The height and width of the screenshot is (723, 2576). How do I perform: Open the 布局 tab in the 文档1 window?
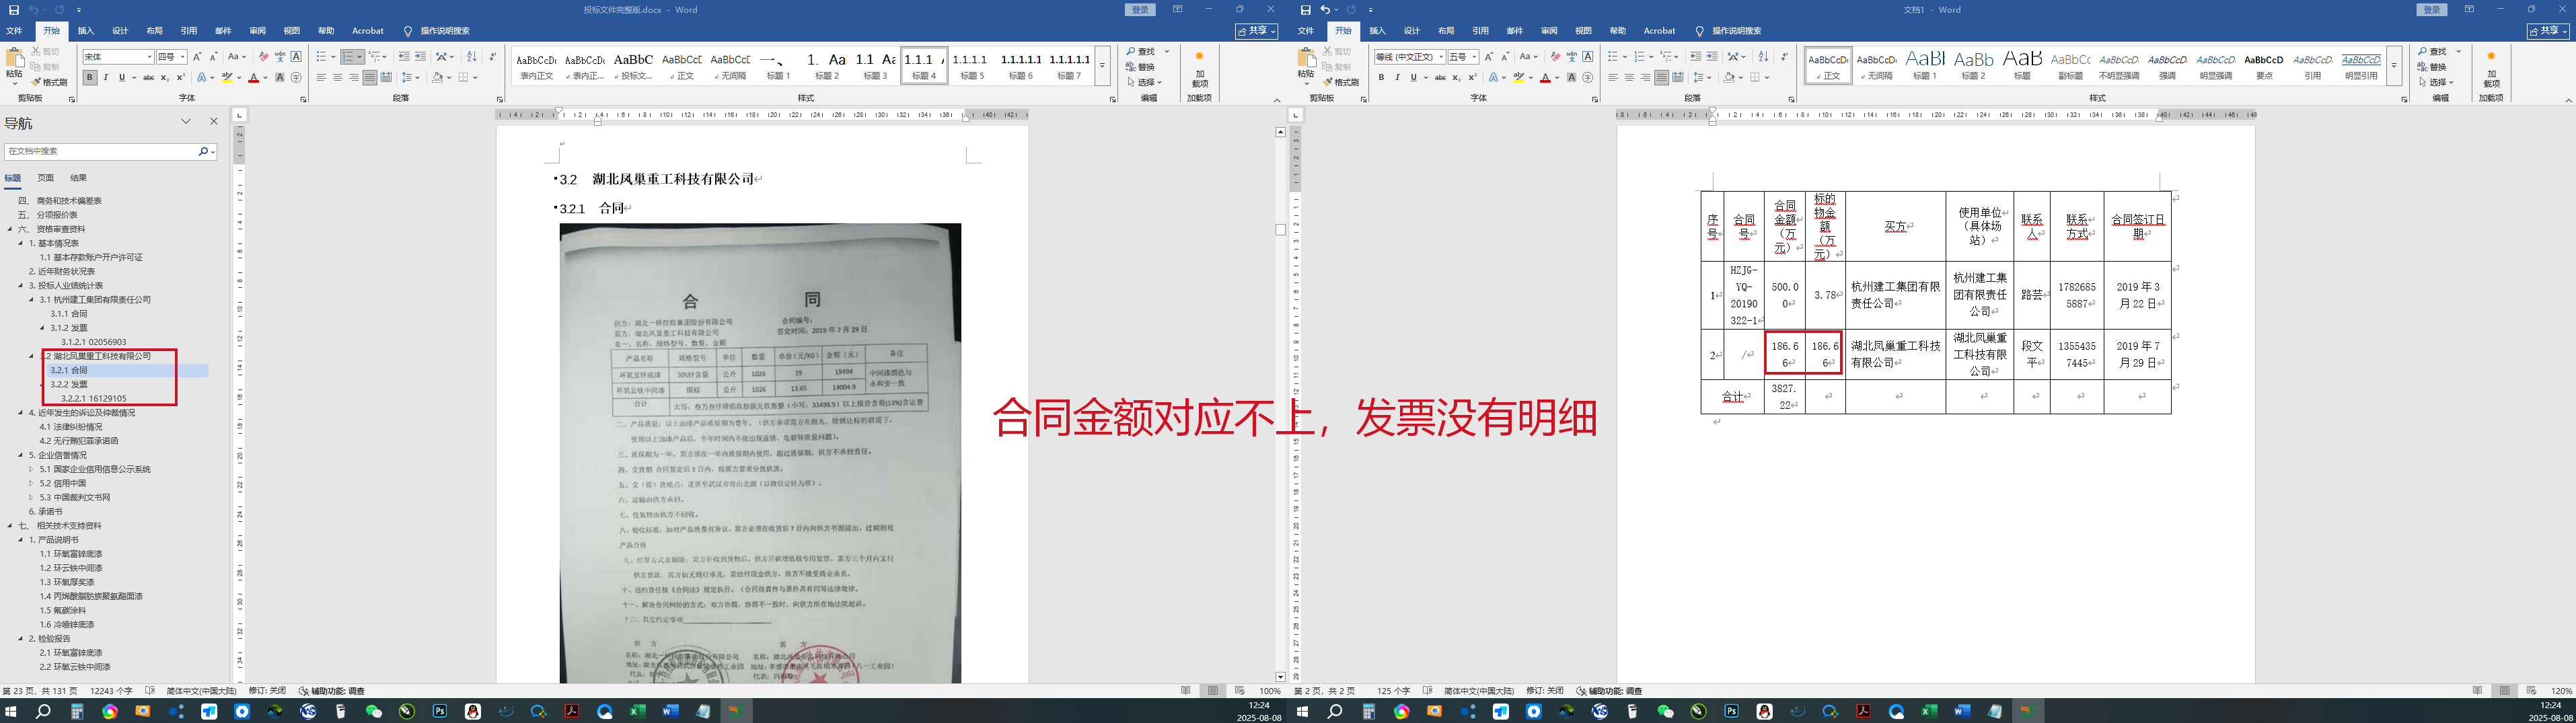pyautogui.click(x=1446, y=31)
